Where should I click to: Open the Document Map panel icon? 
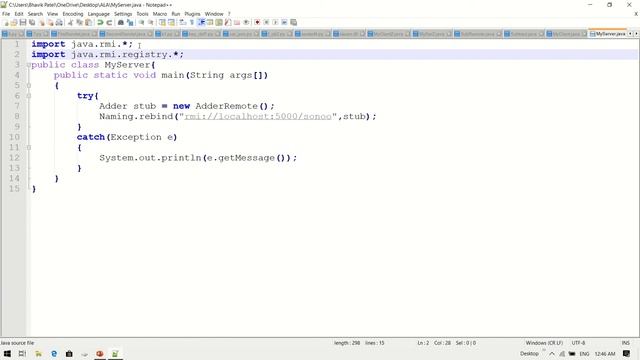pyautogui.click(x=219, y=22)
